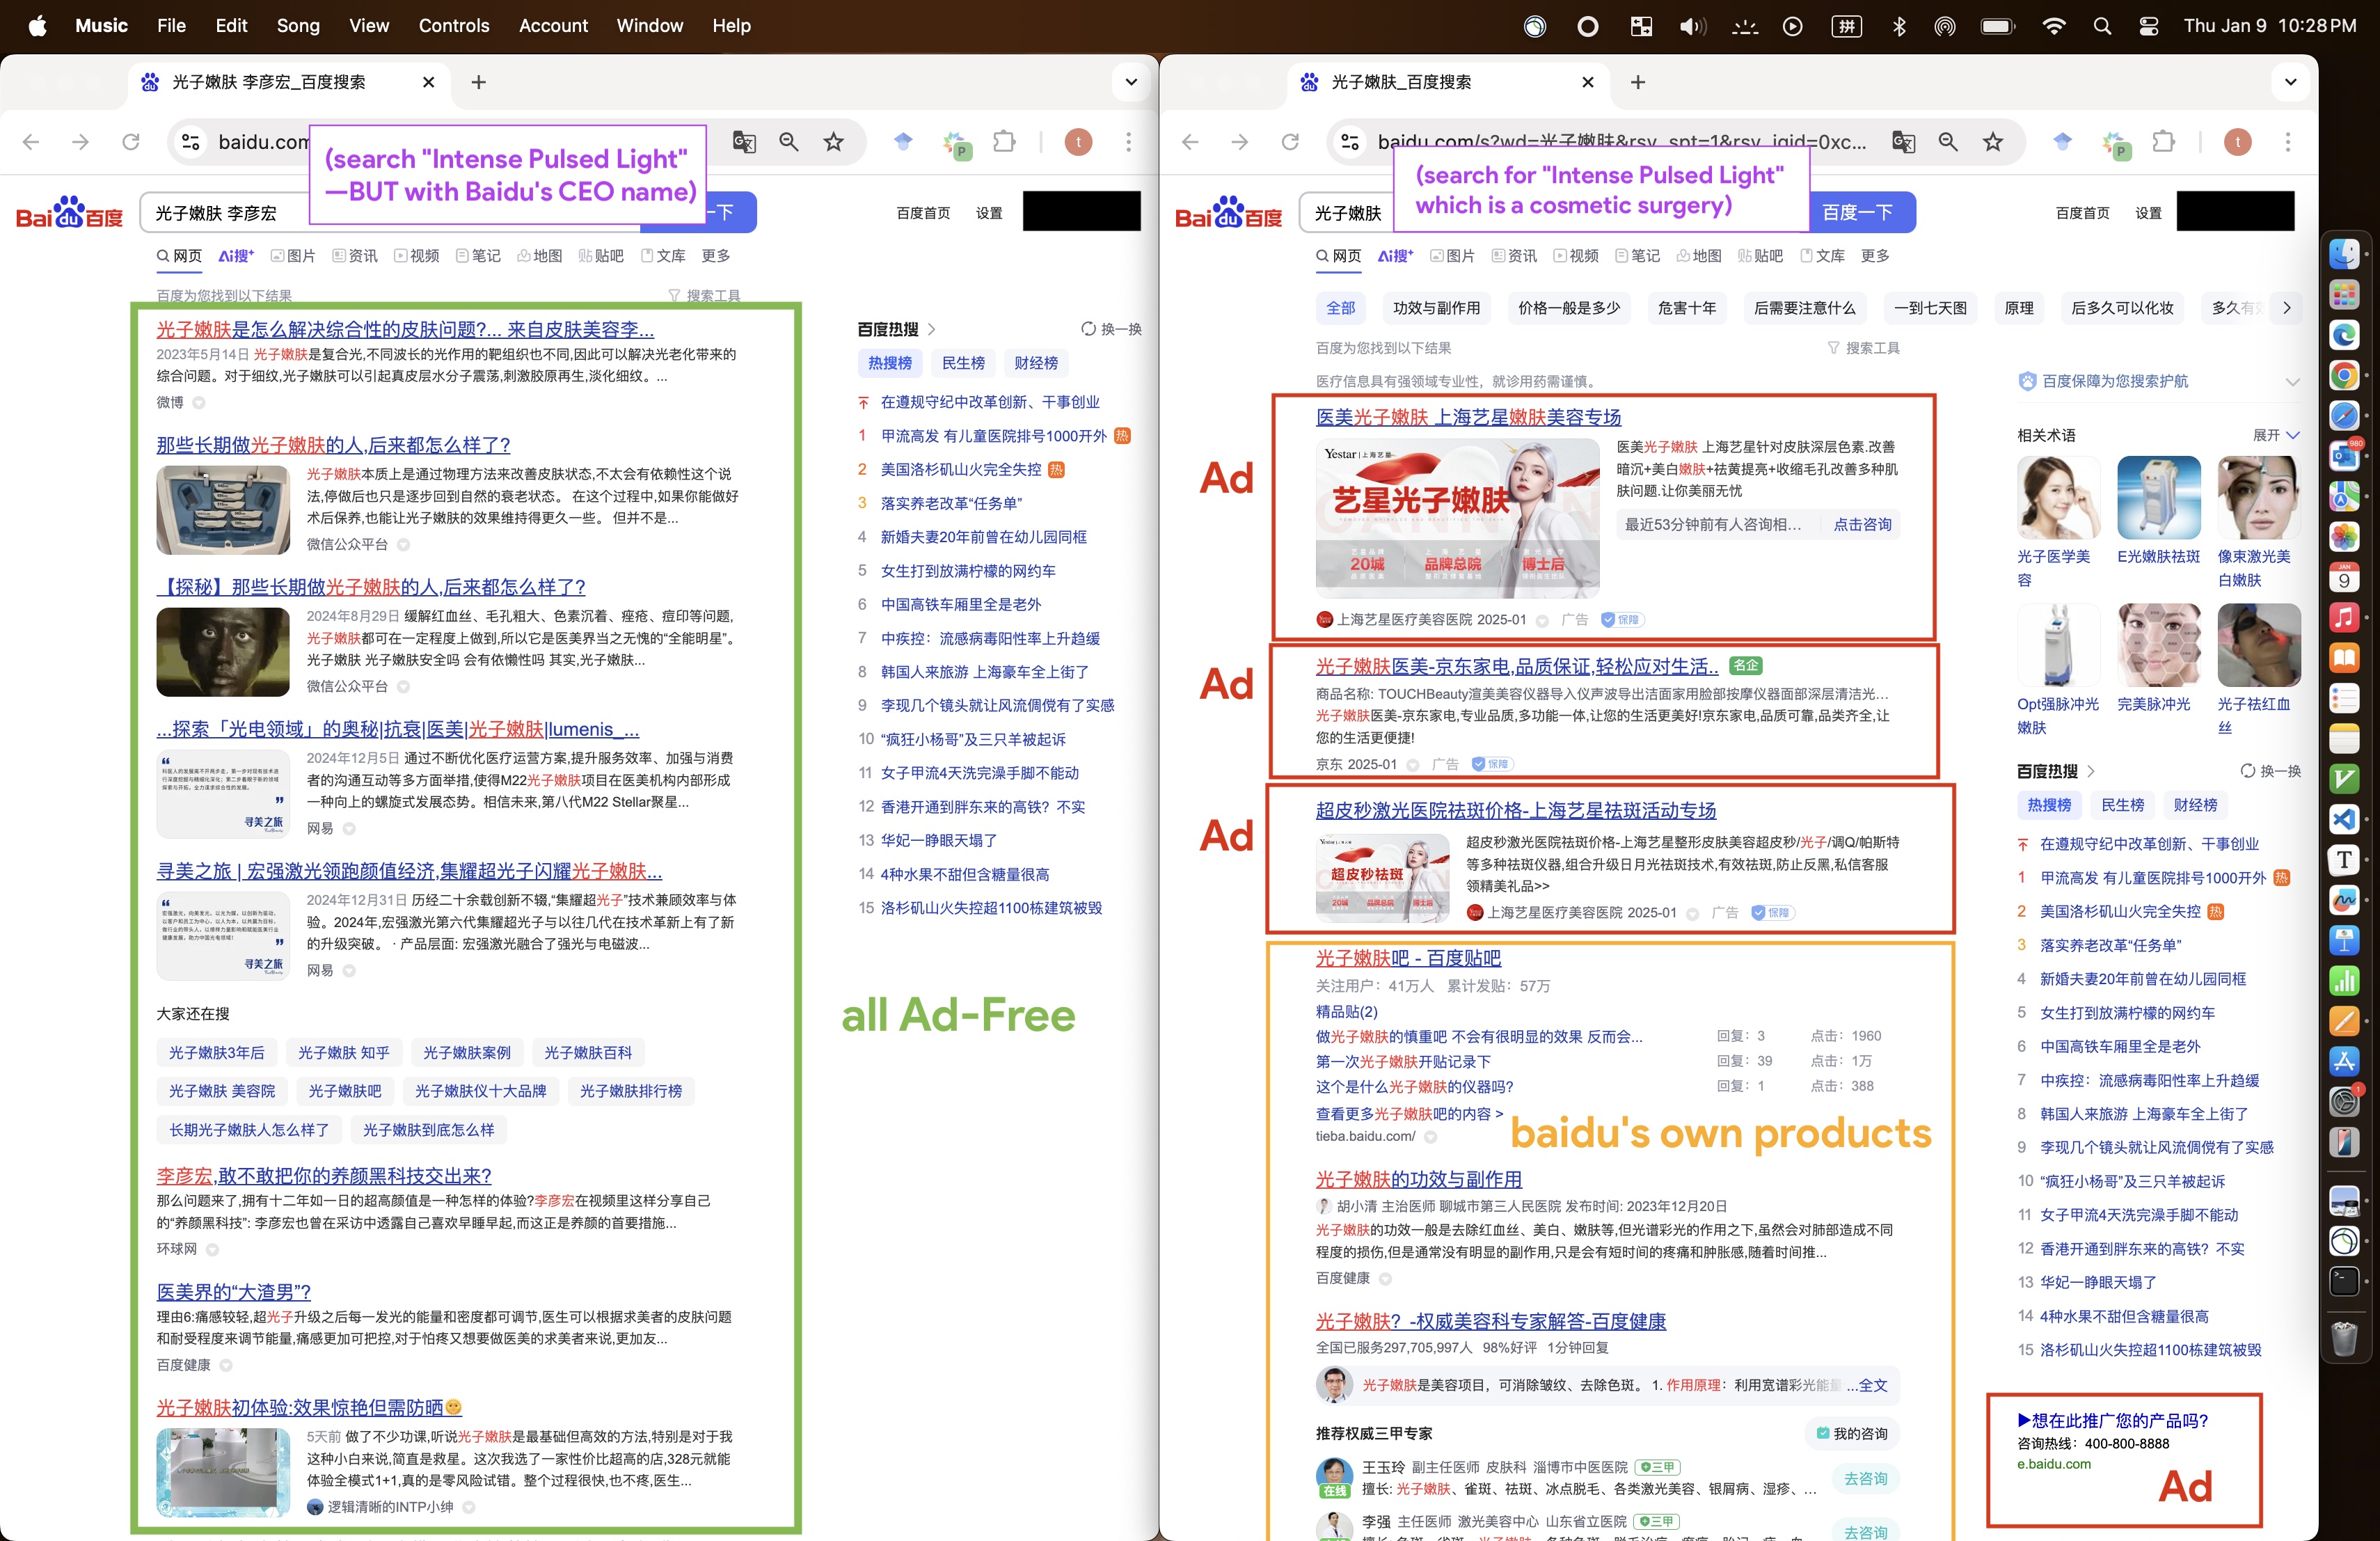Open the page zoom magnifier icon in the address bar

pyautogui.click(x=789, y=142)
